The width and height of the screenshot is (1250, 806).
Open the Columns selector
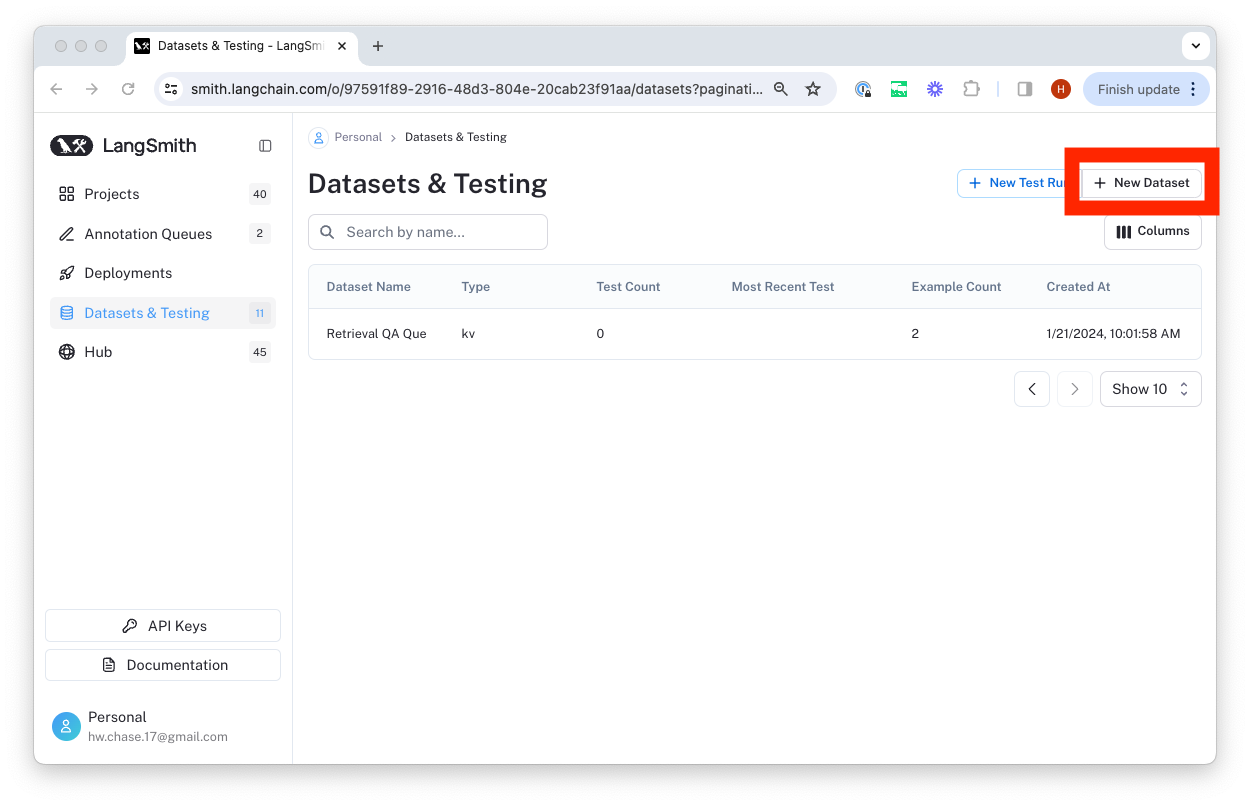(1153, 231)
